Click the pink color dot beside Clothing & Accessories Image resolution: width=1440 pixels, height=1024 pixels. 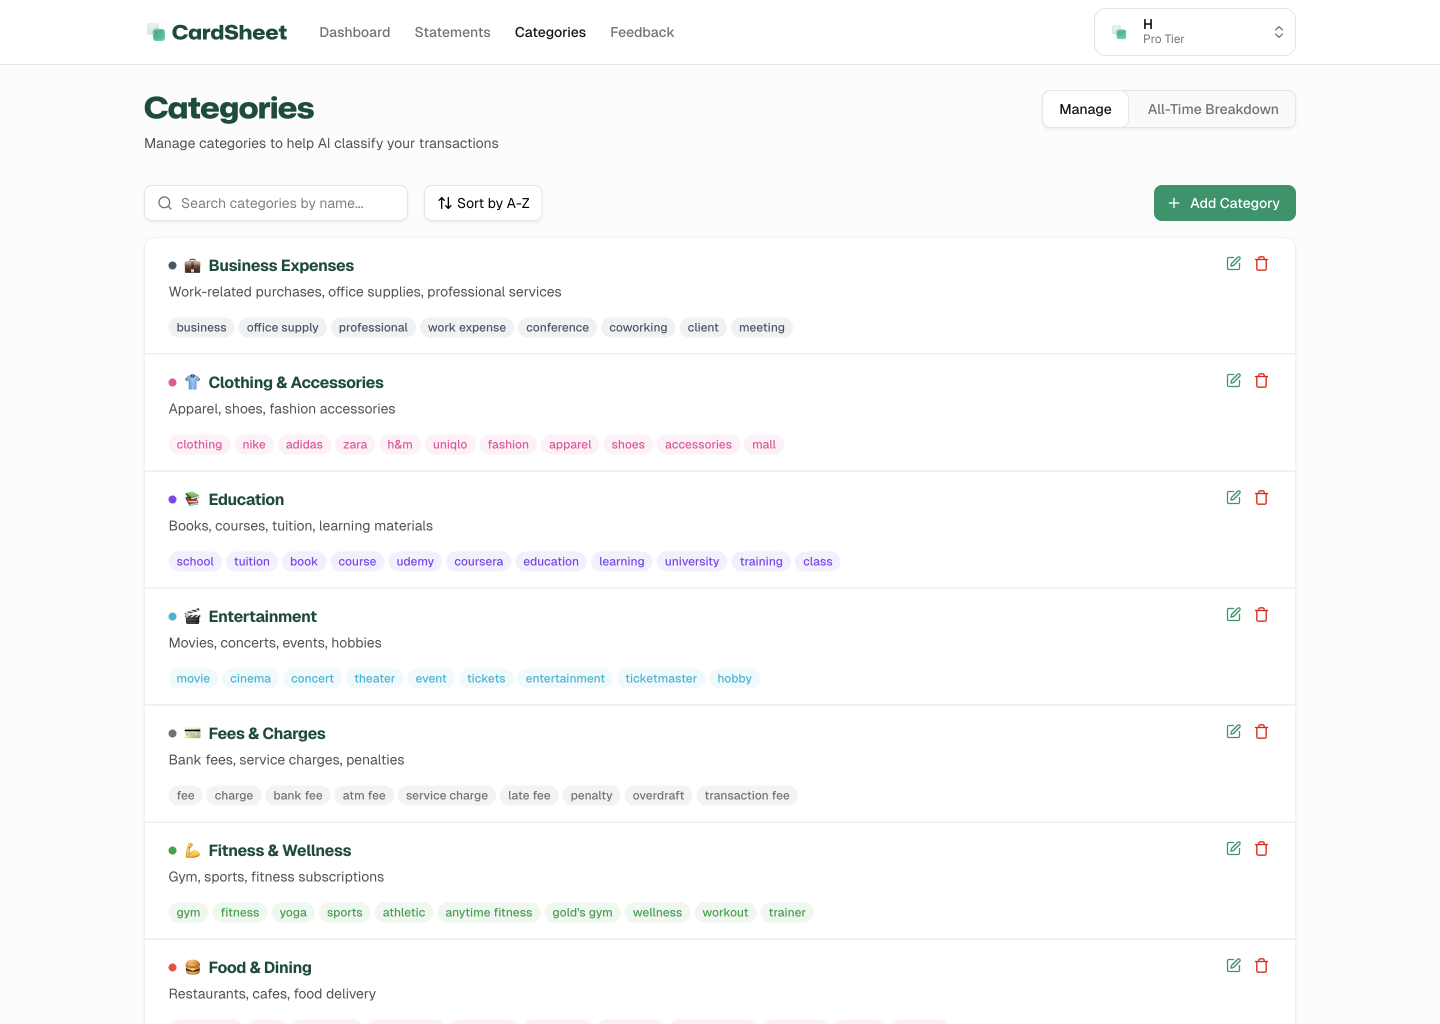(x=171, y=382)
